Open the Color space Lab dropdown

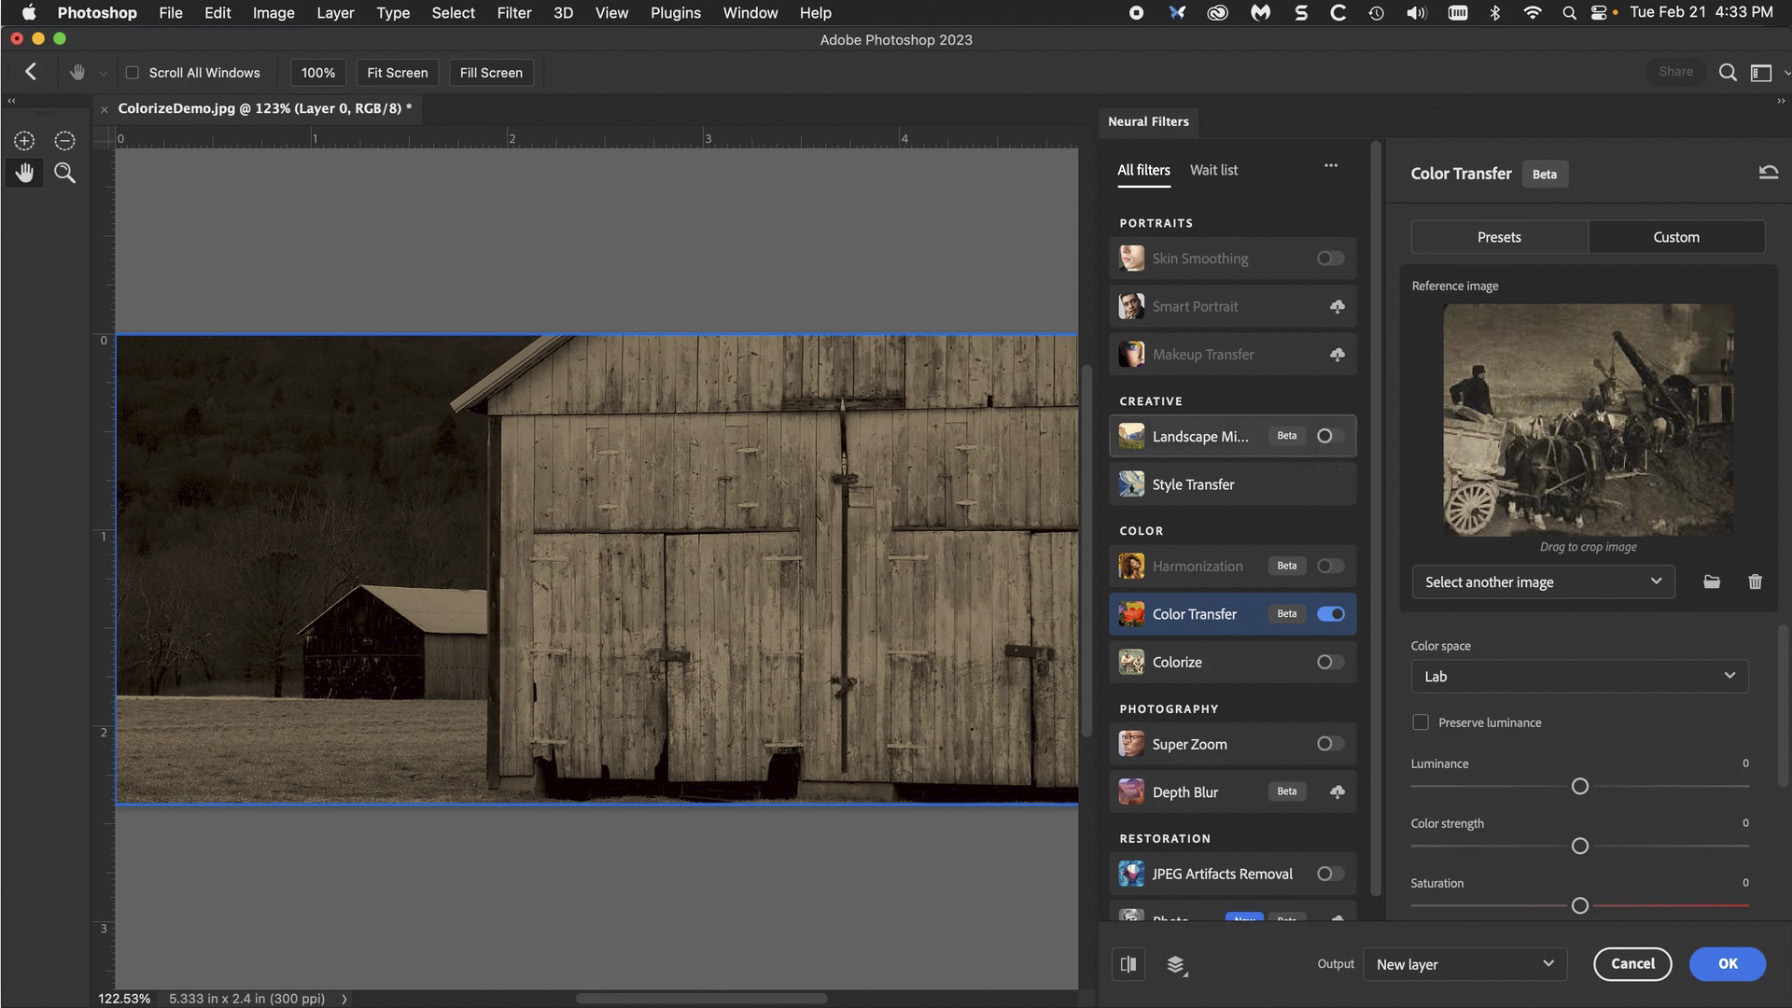click(x=1578, y=676)
